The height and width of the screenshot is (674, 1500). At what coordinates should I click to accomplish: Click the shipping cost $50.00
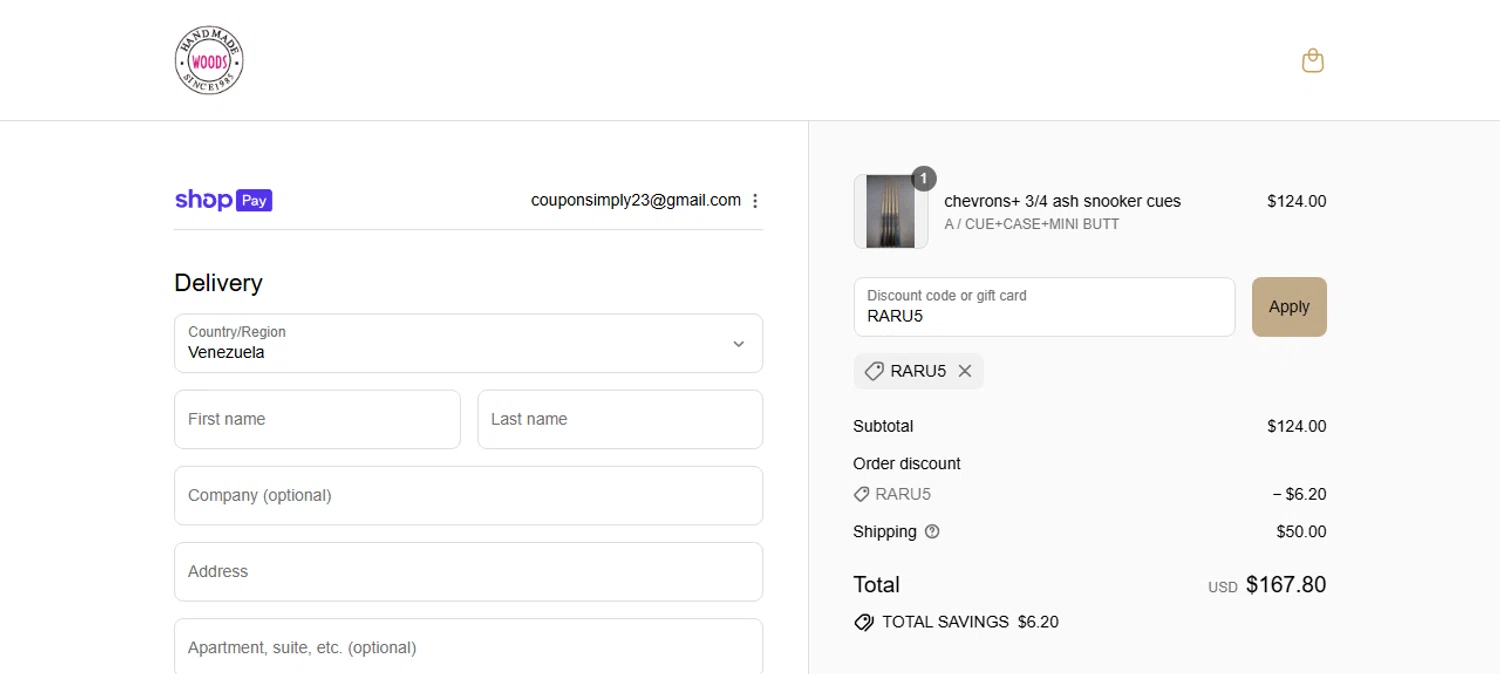(x=1301, y=532)
